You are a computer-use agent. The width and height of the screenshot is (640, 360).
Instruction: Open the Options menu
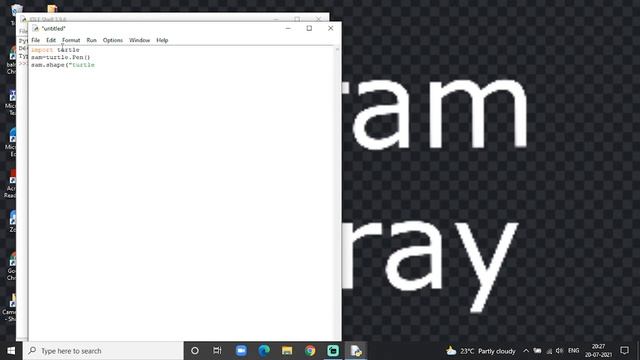pos(113,40)
